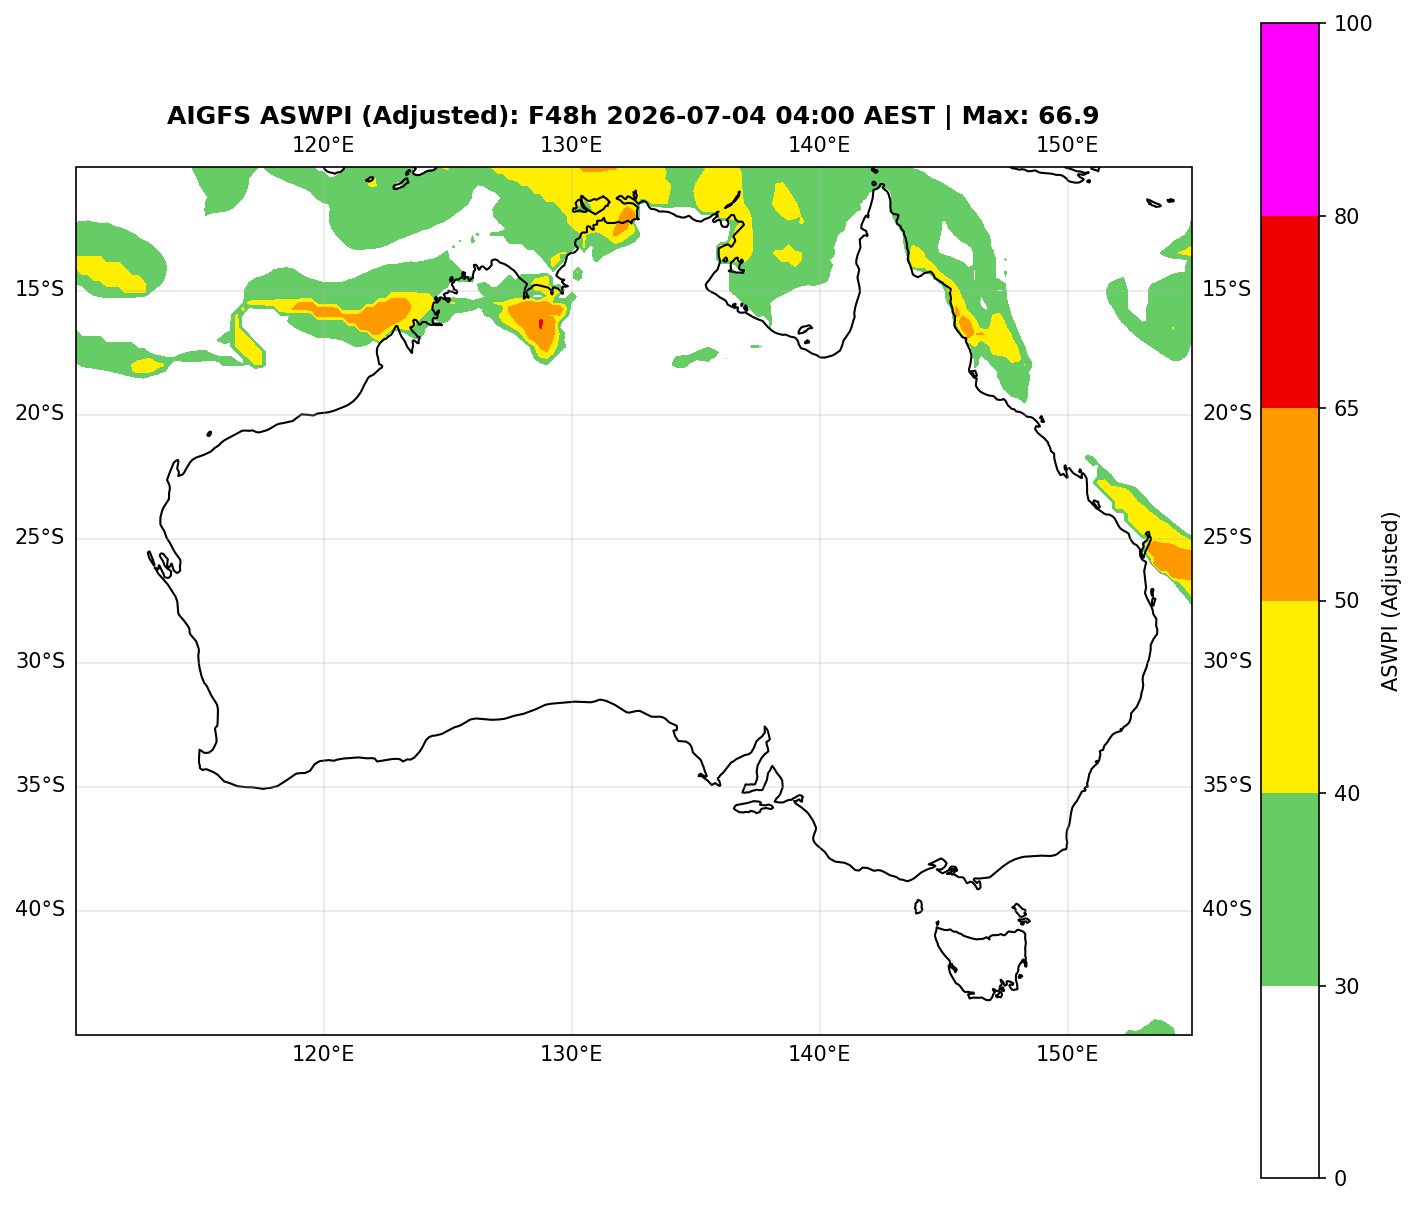The height and width of the screenshot is (1205, 1416).
Task: Click the left '25°S' latitude label
Action: (x=40, y=538)
